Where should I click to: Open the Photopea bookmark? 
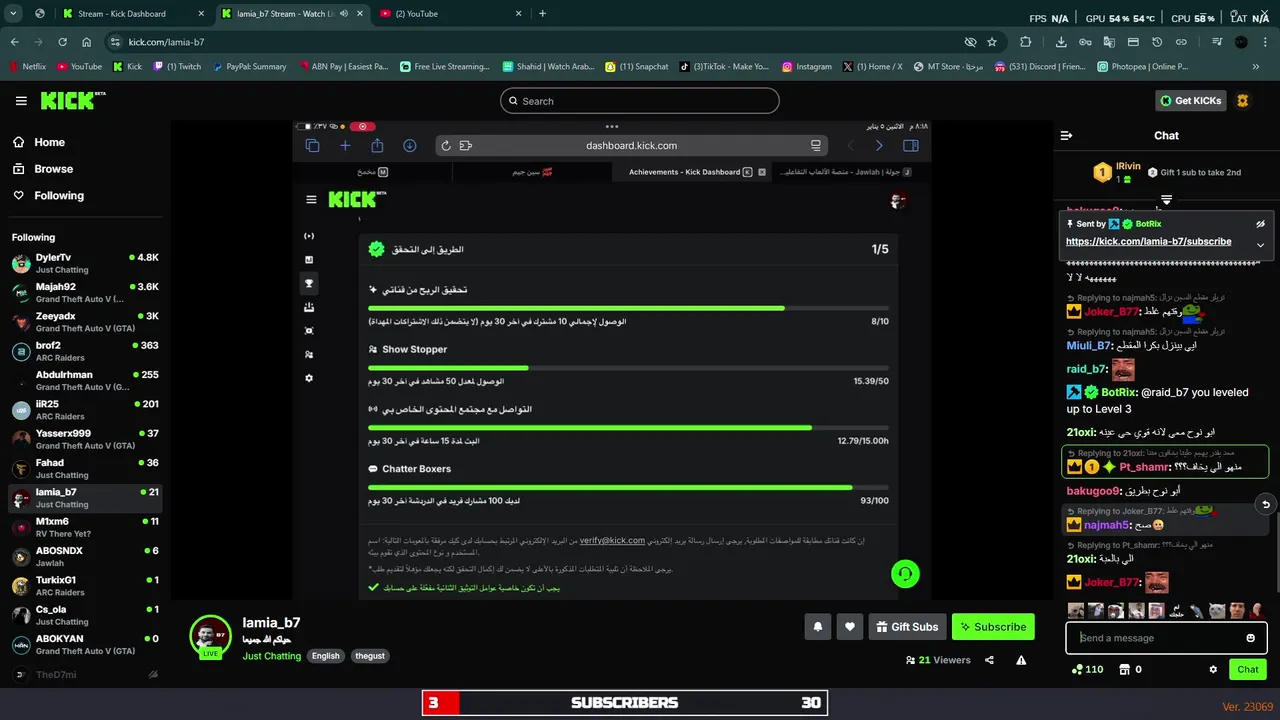[1142, 67]
